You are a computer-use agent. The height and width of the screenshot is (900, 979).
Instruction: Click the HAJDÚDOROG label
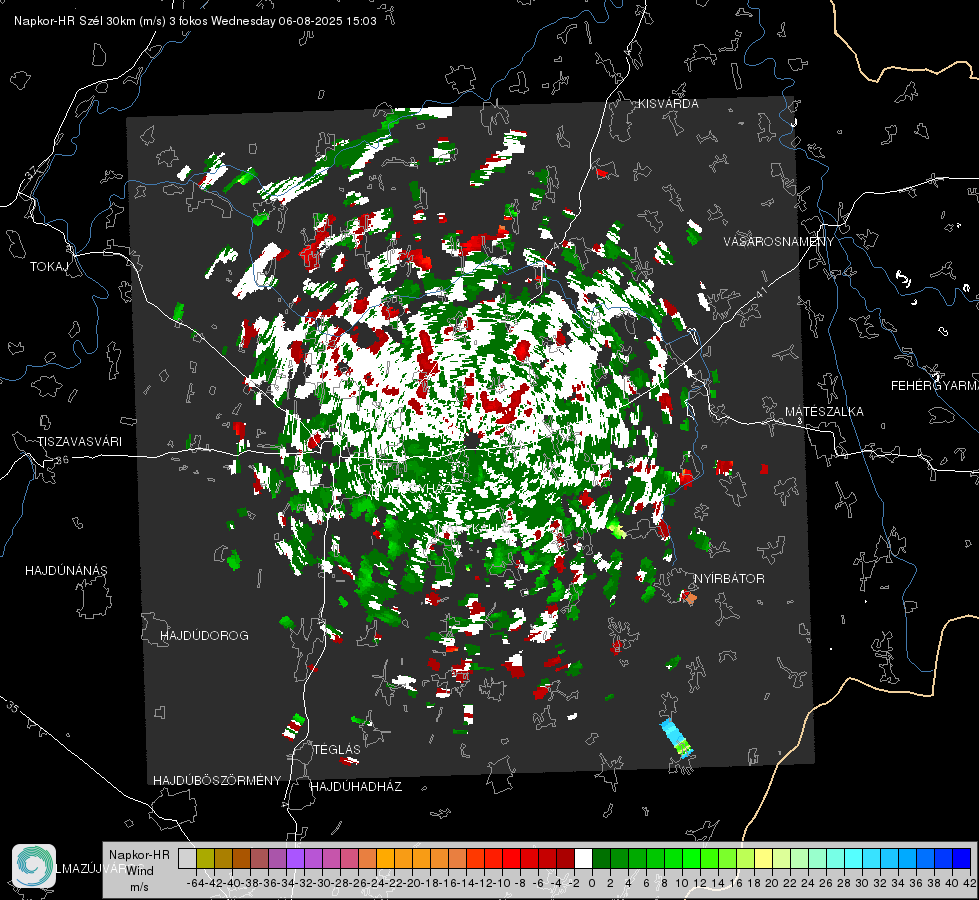click(x=204, y=635)
